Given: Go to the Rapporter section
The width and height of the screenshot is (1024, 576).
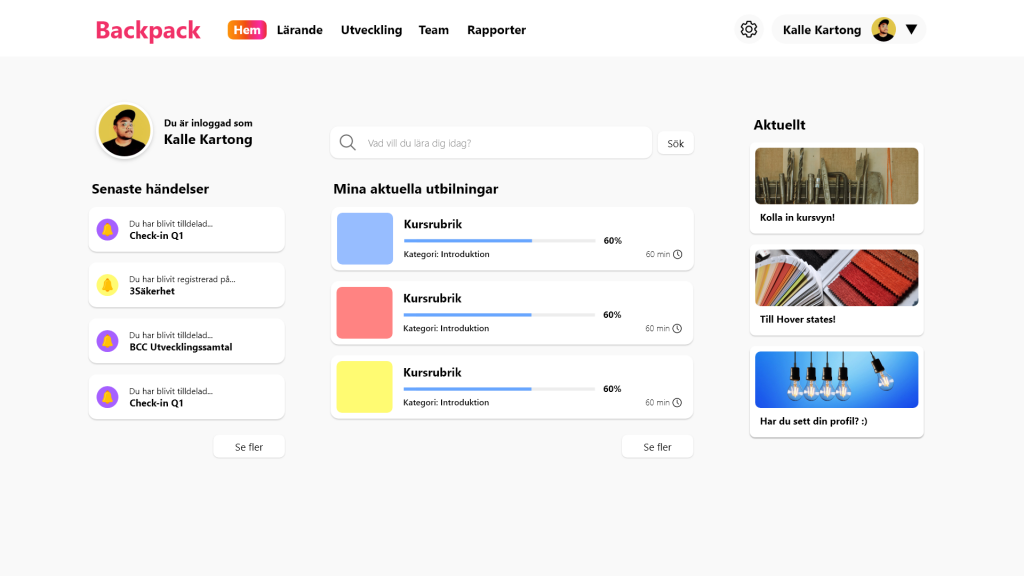Looking at the screenshot, I should point(496,30).
